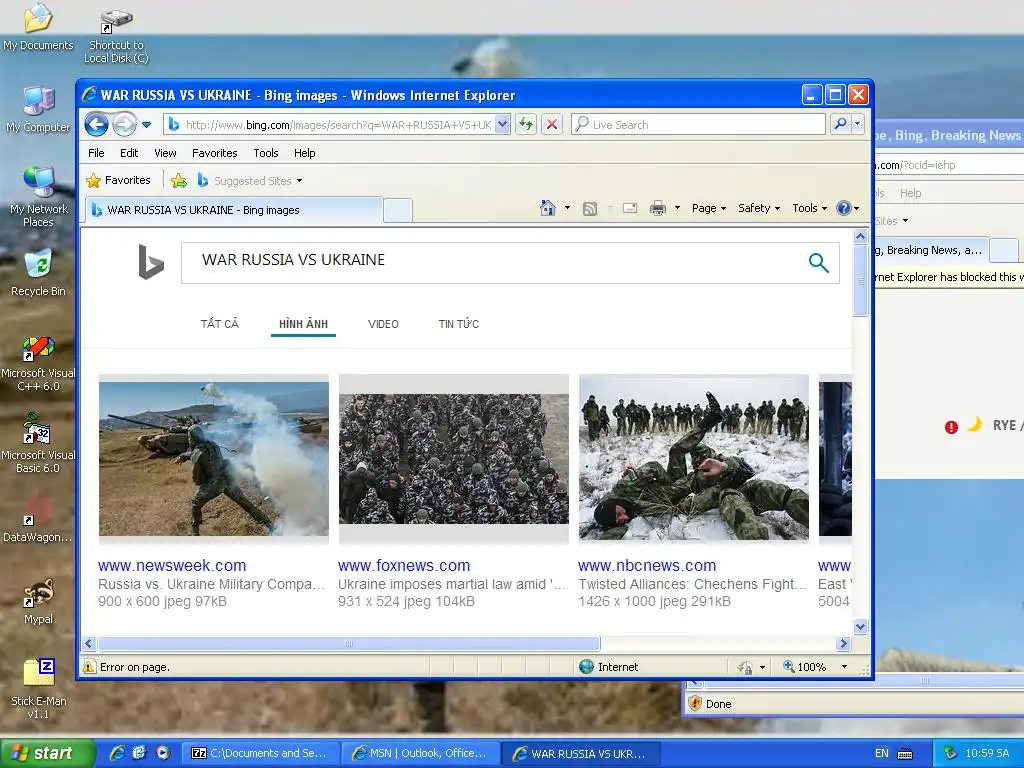Open the foxnews soldiers thumbnail

(x=454, y=458)
